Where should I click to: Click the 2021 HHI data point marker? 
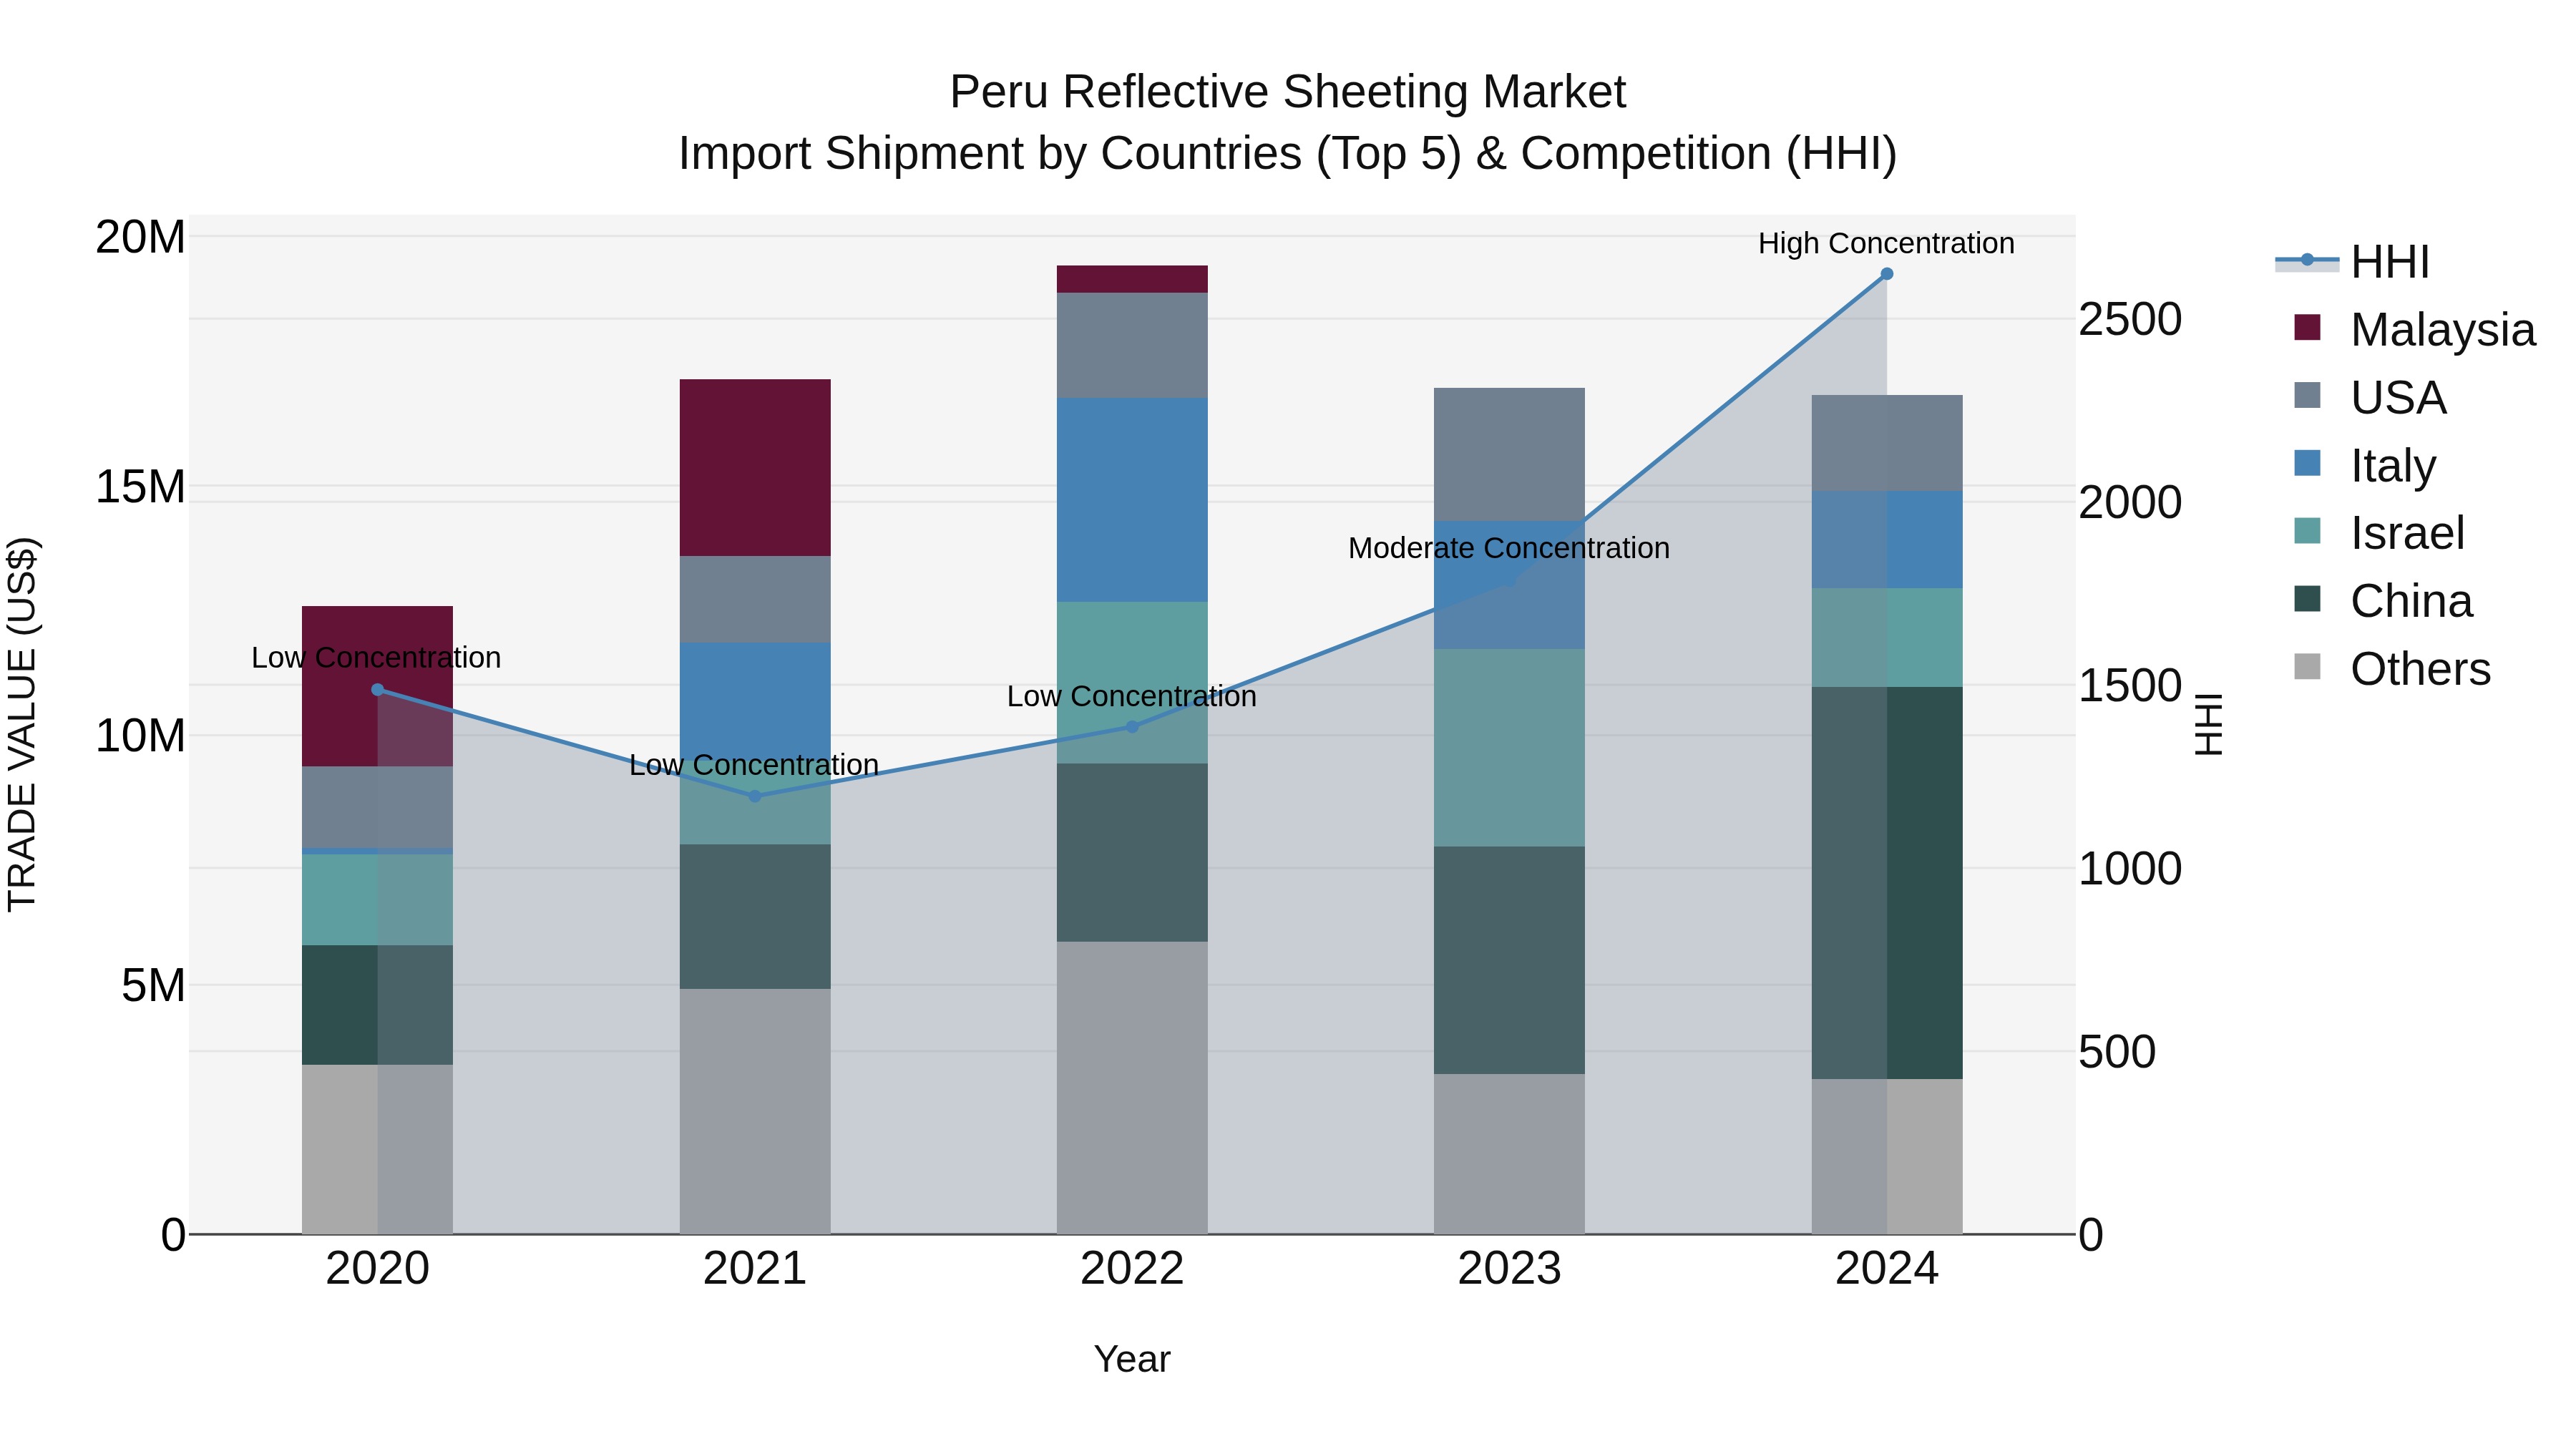[755, 796]
